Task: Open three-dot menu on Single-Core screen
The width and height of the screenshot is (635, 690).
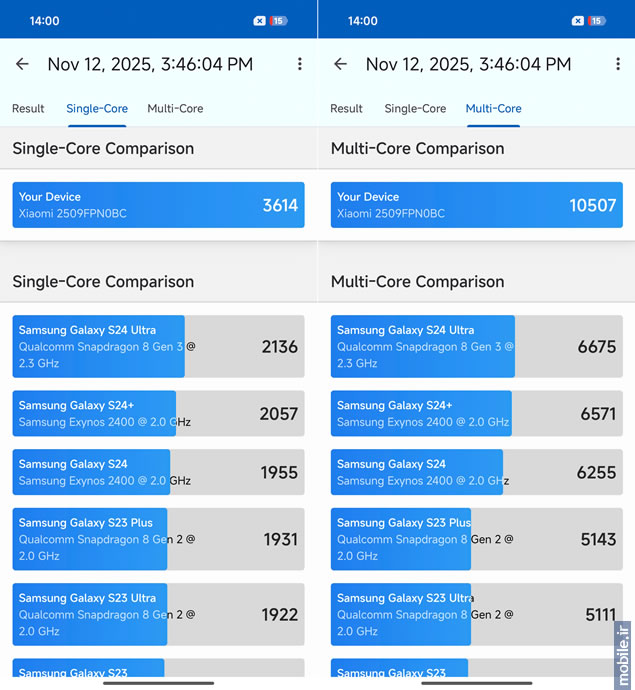Action: click(299, 64)
